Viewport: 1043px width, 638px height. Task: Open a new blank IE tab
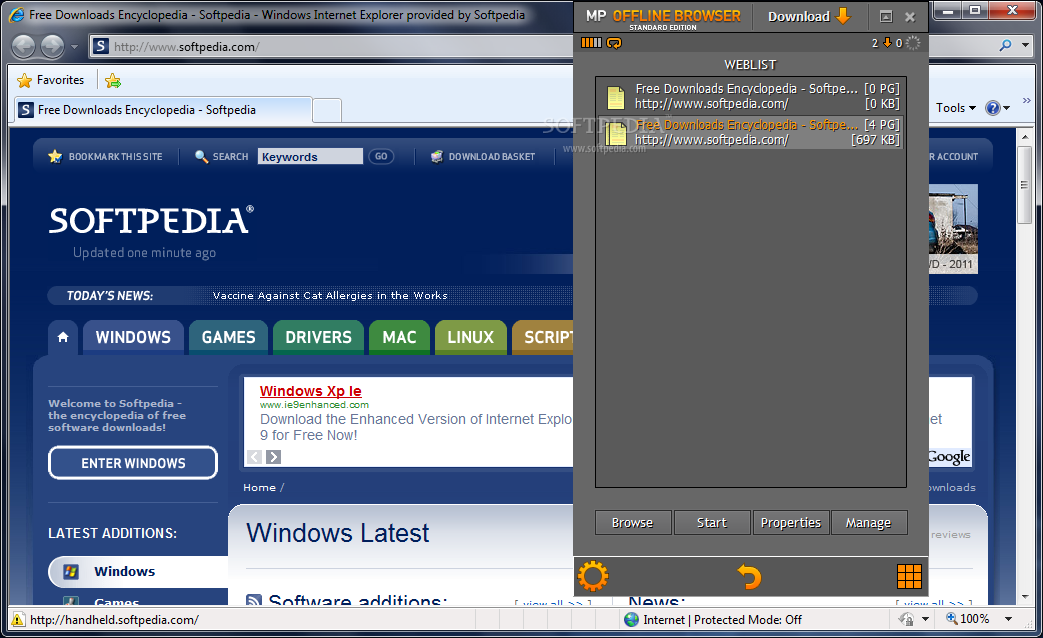tap(327, 110)
